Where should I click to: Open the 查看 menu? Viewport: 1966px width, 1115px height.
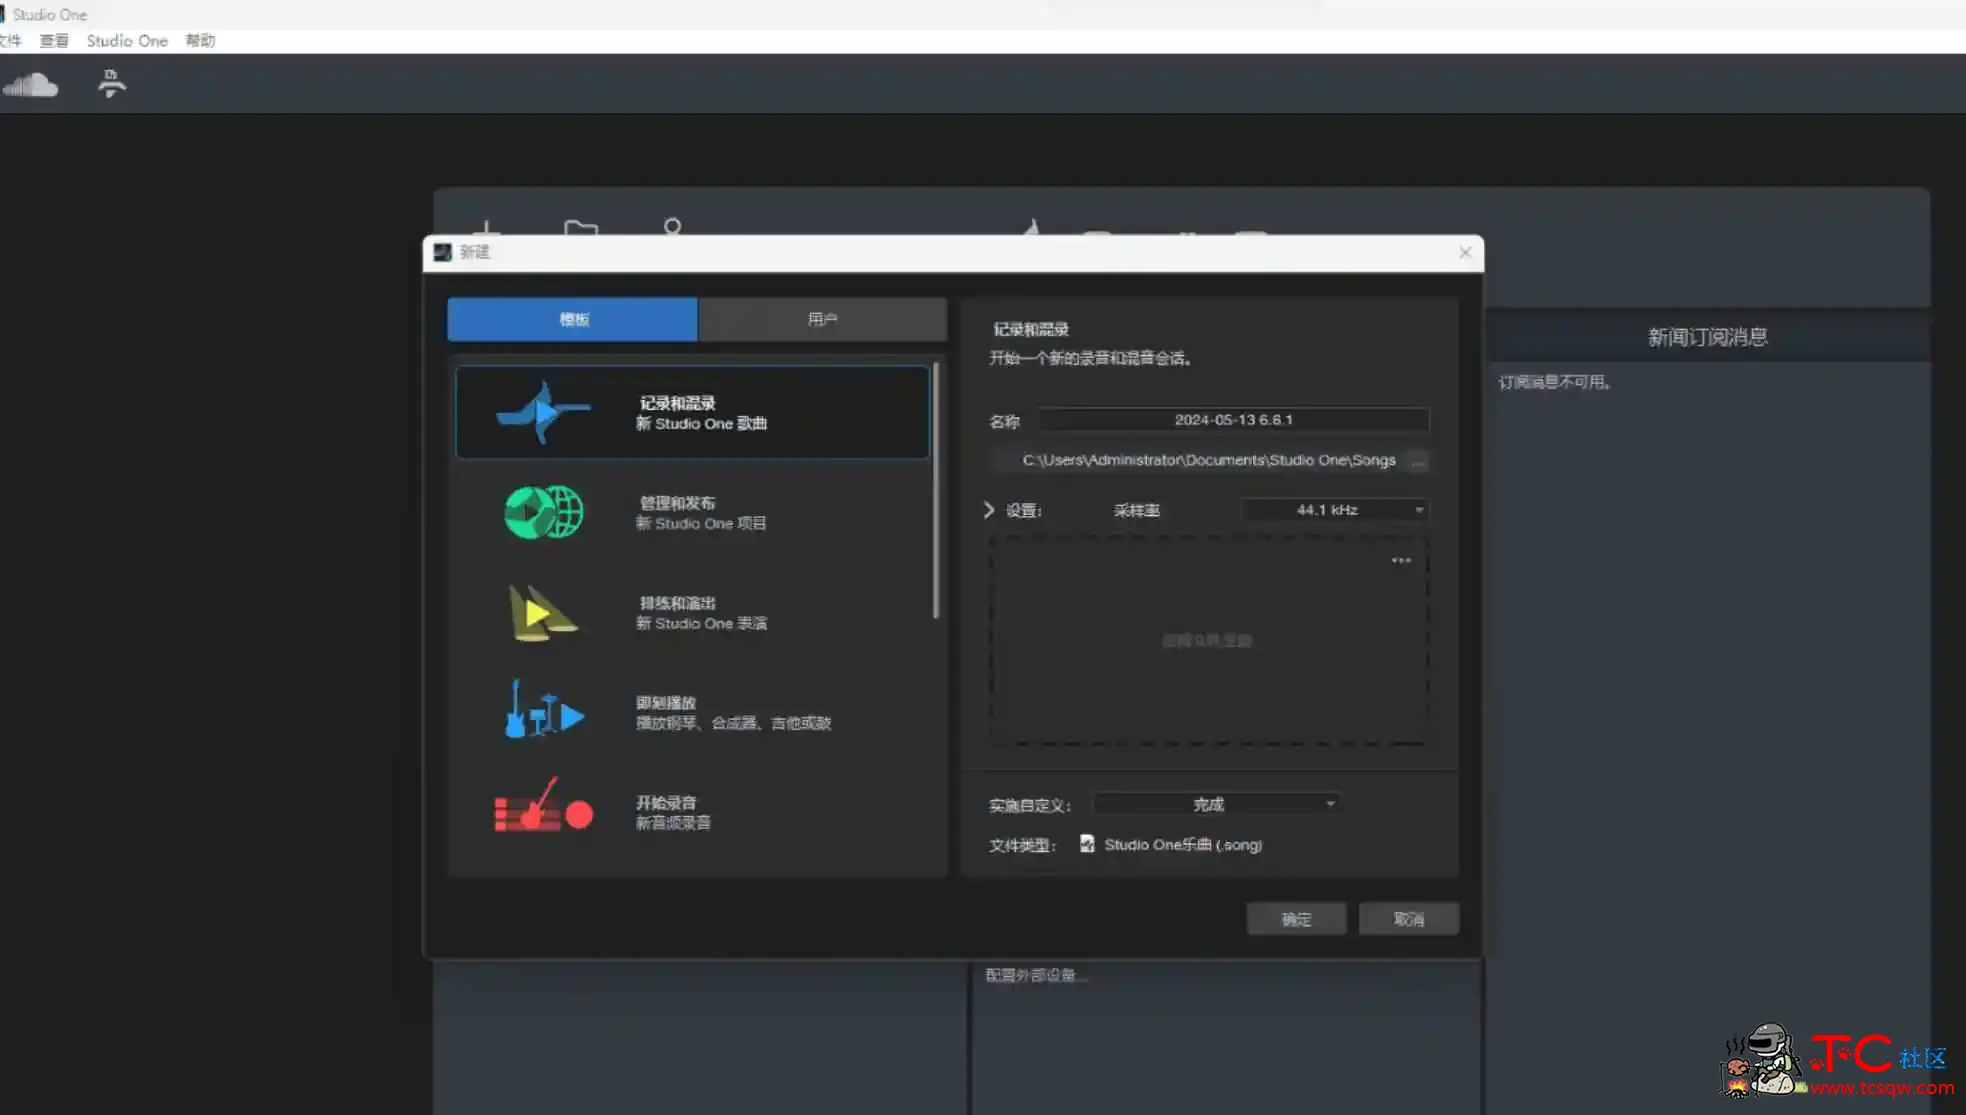pos(54,41)
